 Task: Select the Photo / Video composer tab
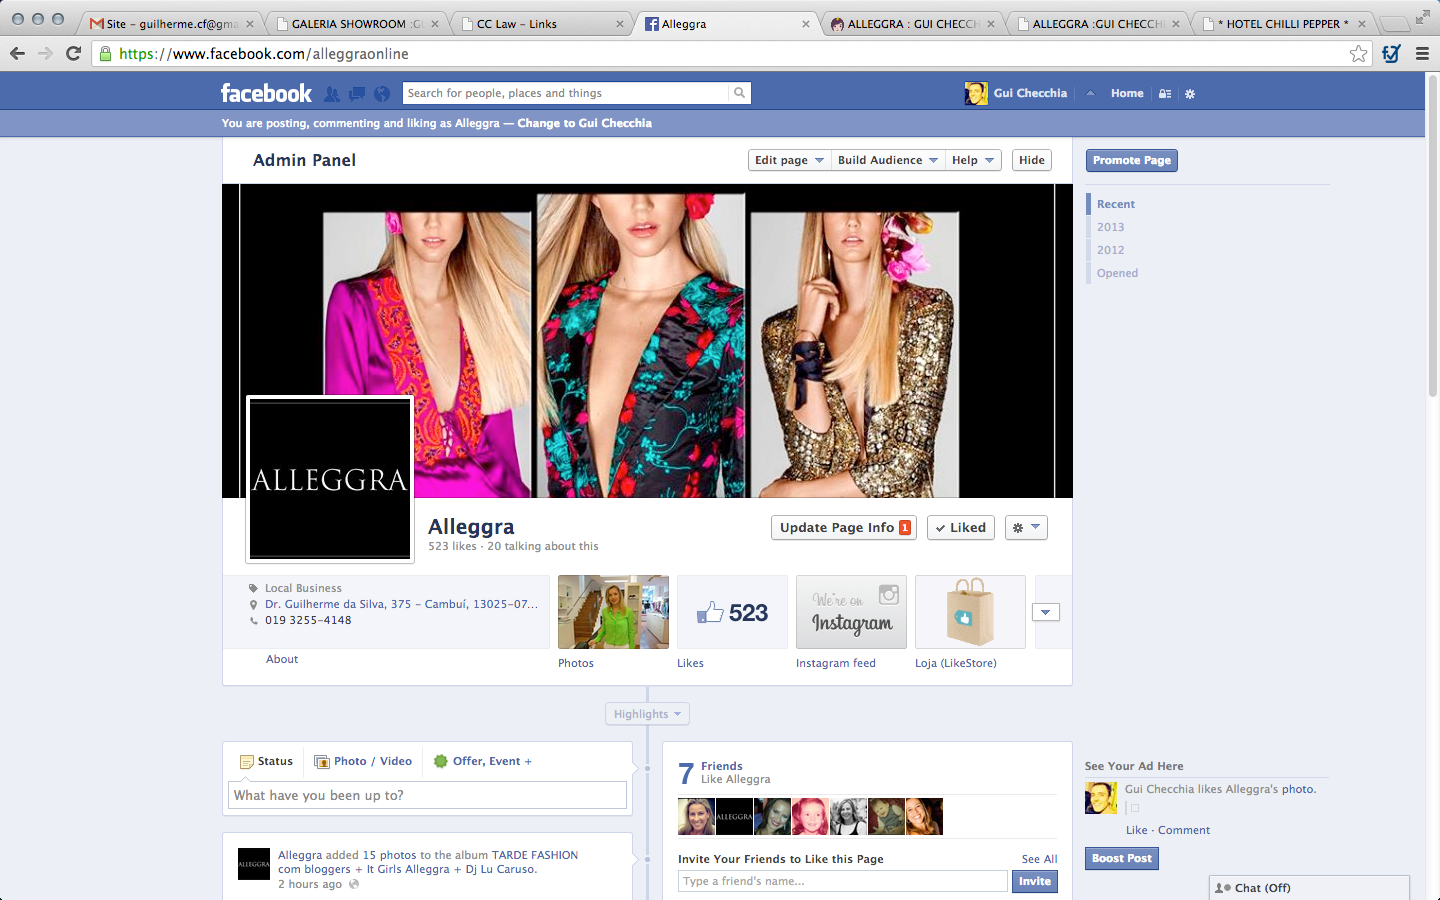(363, 761)
